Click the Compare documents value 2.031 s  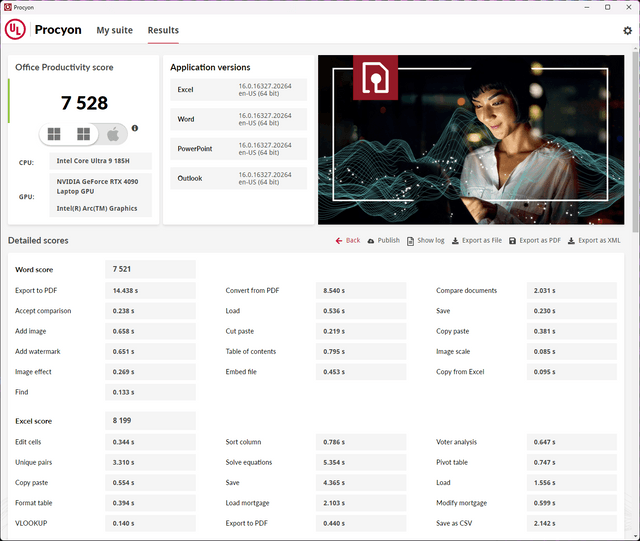click(571, 291)
